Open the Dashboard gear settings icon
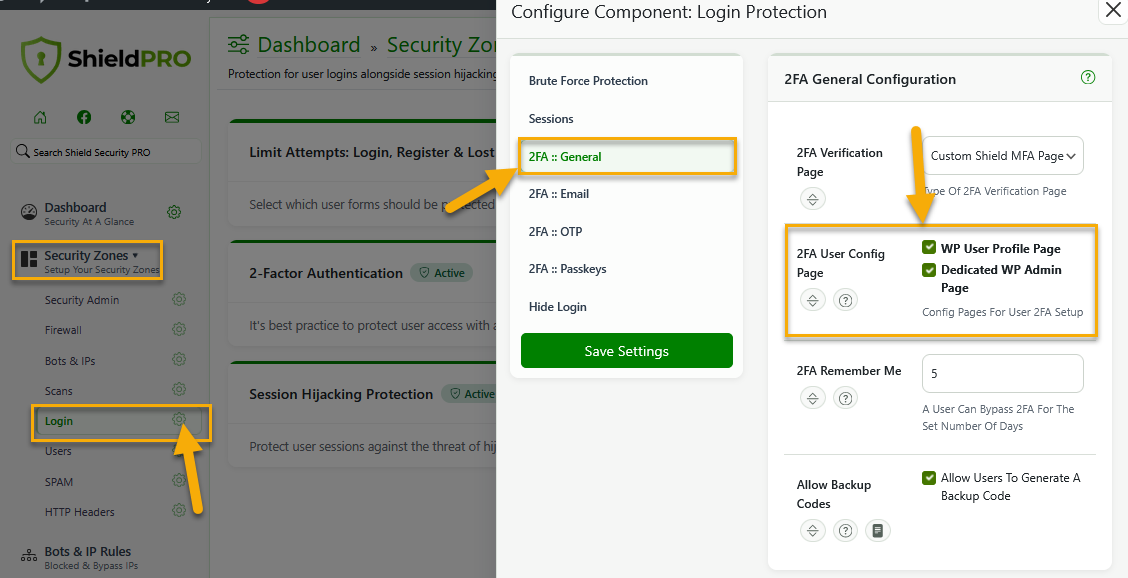 (x=174, y=212)
